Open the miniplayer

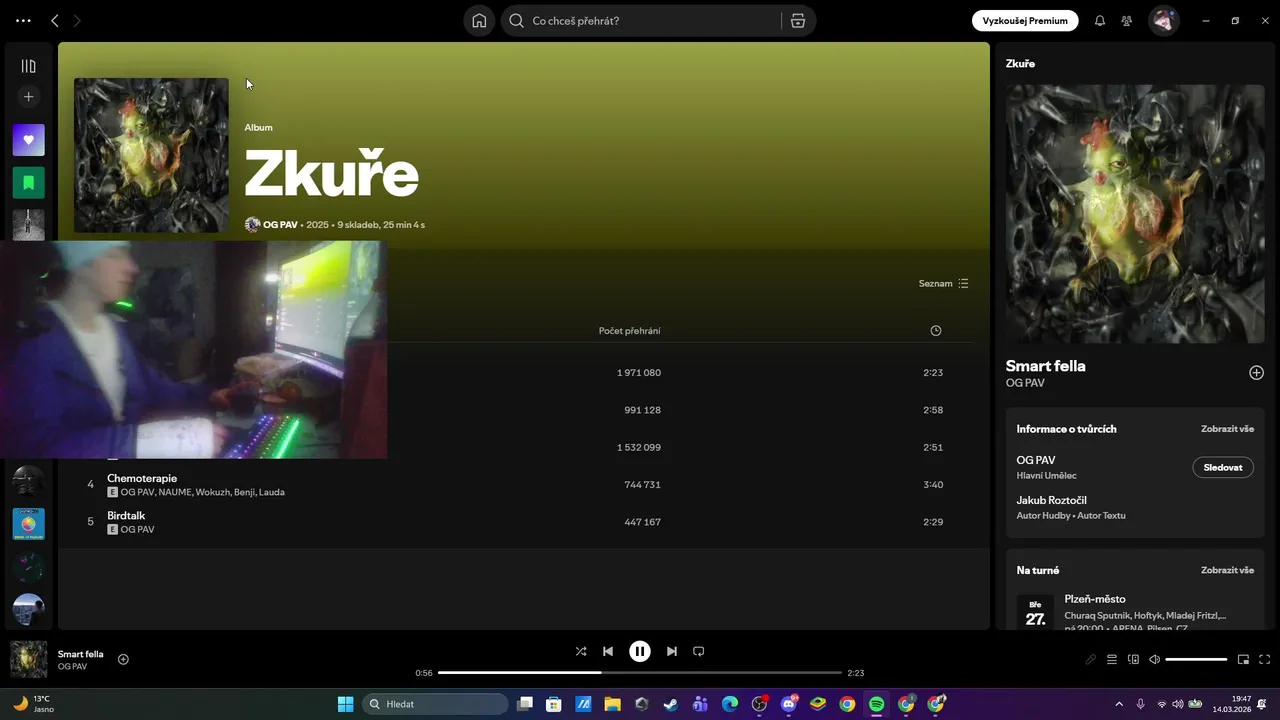1243,660
